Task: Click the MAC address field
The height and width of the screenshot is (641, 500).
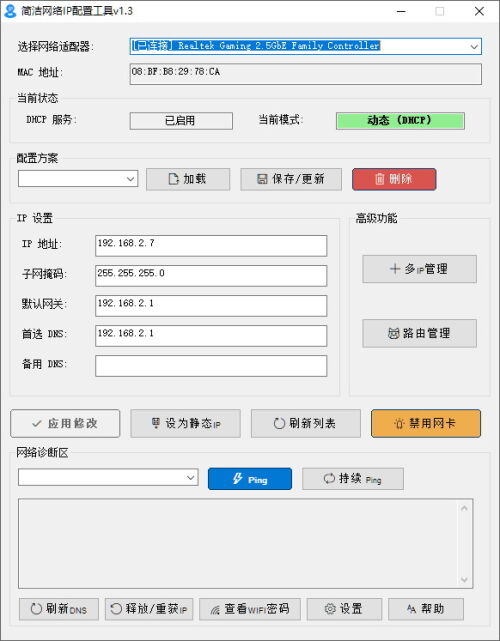Action: [x=305, y=74]
